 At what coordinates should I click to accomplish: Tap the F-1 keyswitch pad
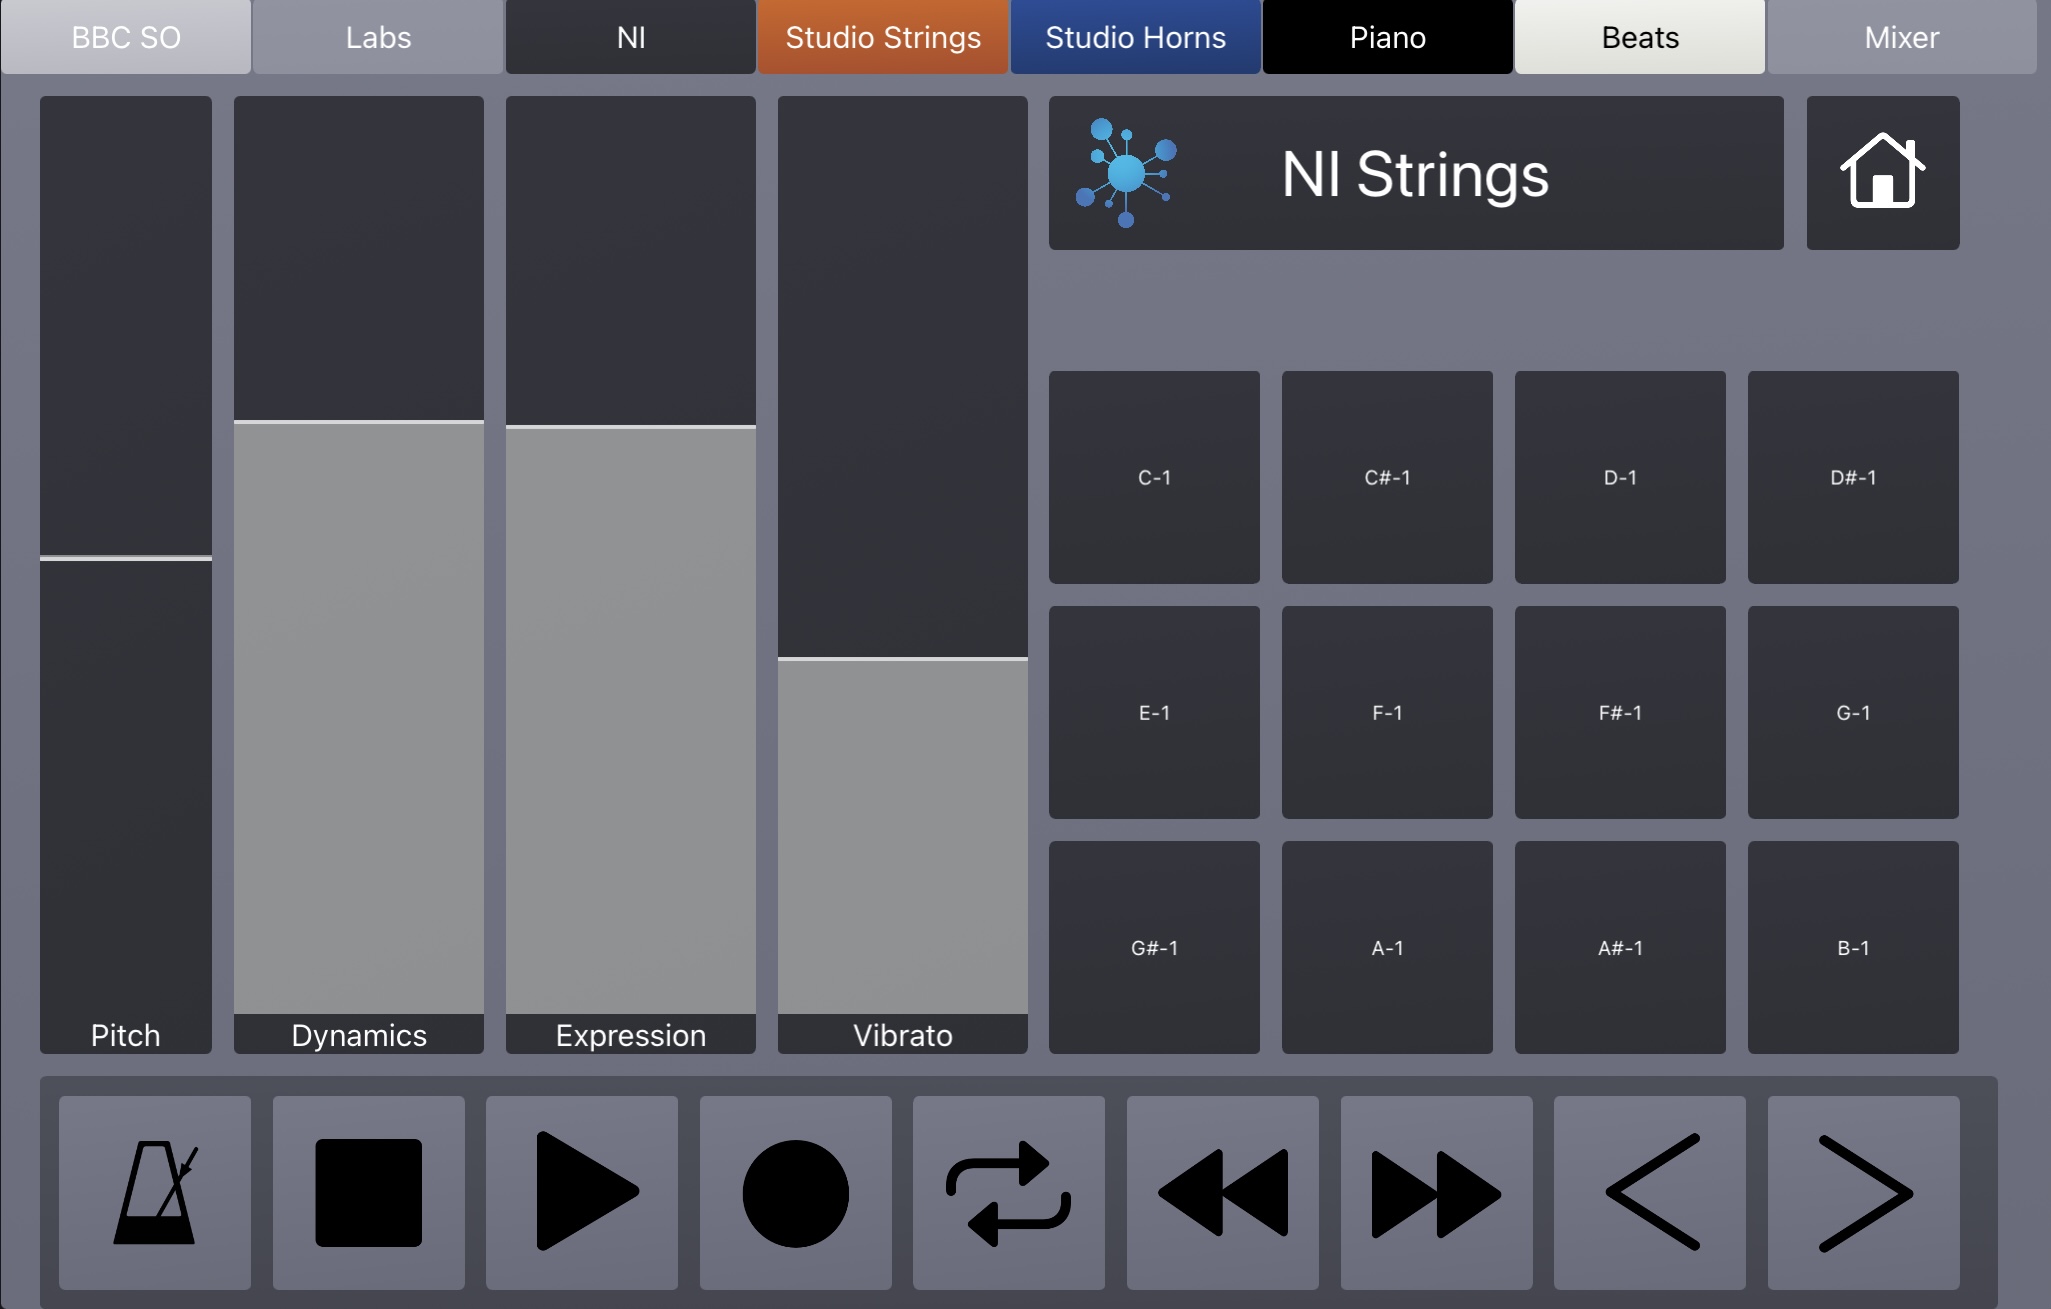pos(1387,712)
